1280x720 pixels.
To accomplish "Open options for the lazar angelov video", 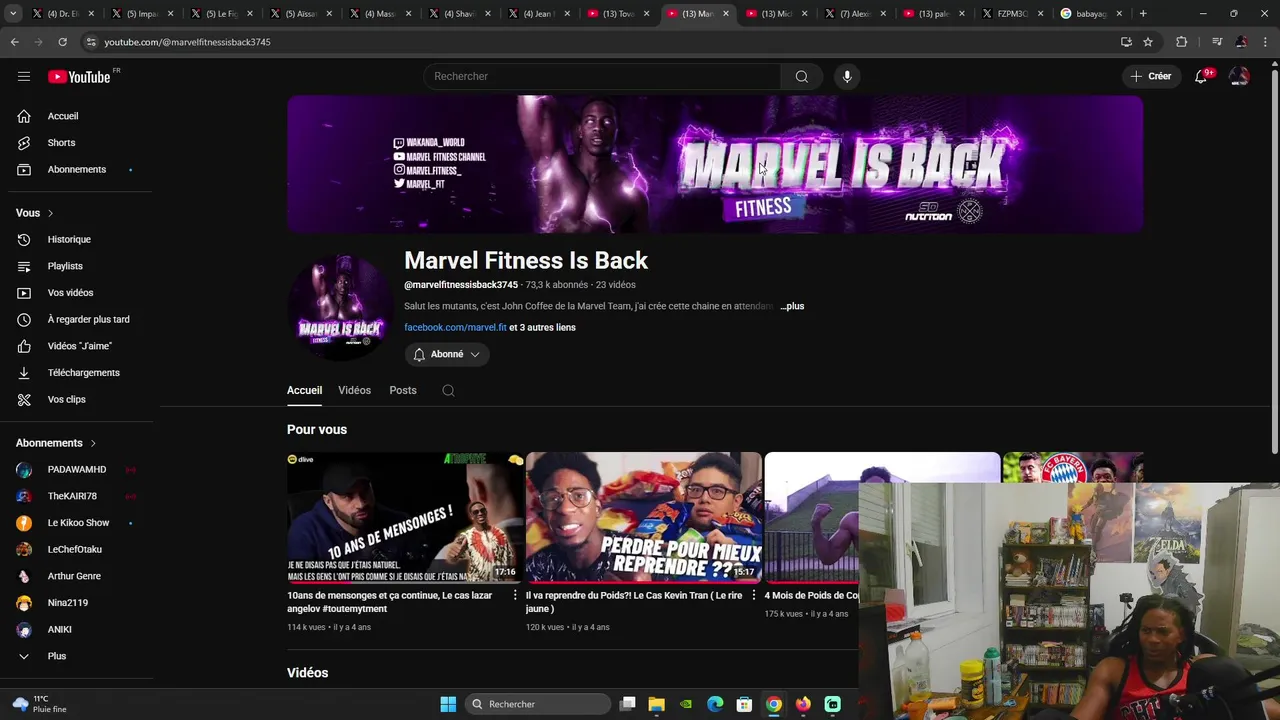I will click(x=515, y=595).
